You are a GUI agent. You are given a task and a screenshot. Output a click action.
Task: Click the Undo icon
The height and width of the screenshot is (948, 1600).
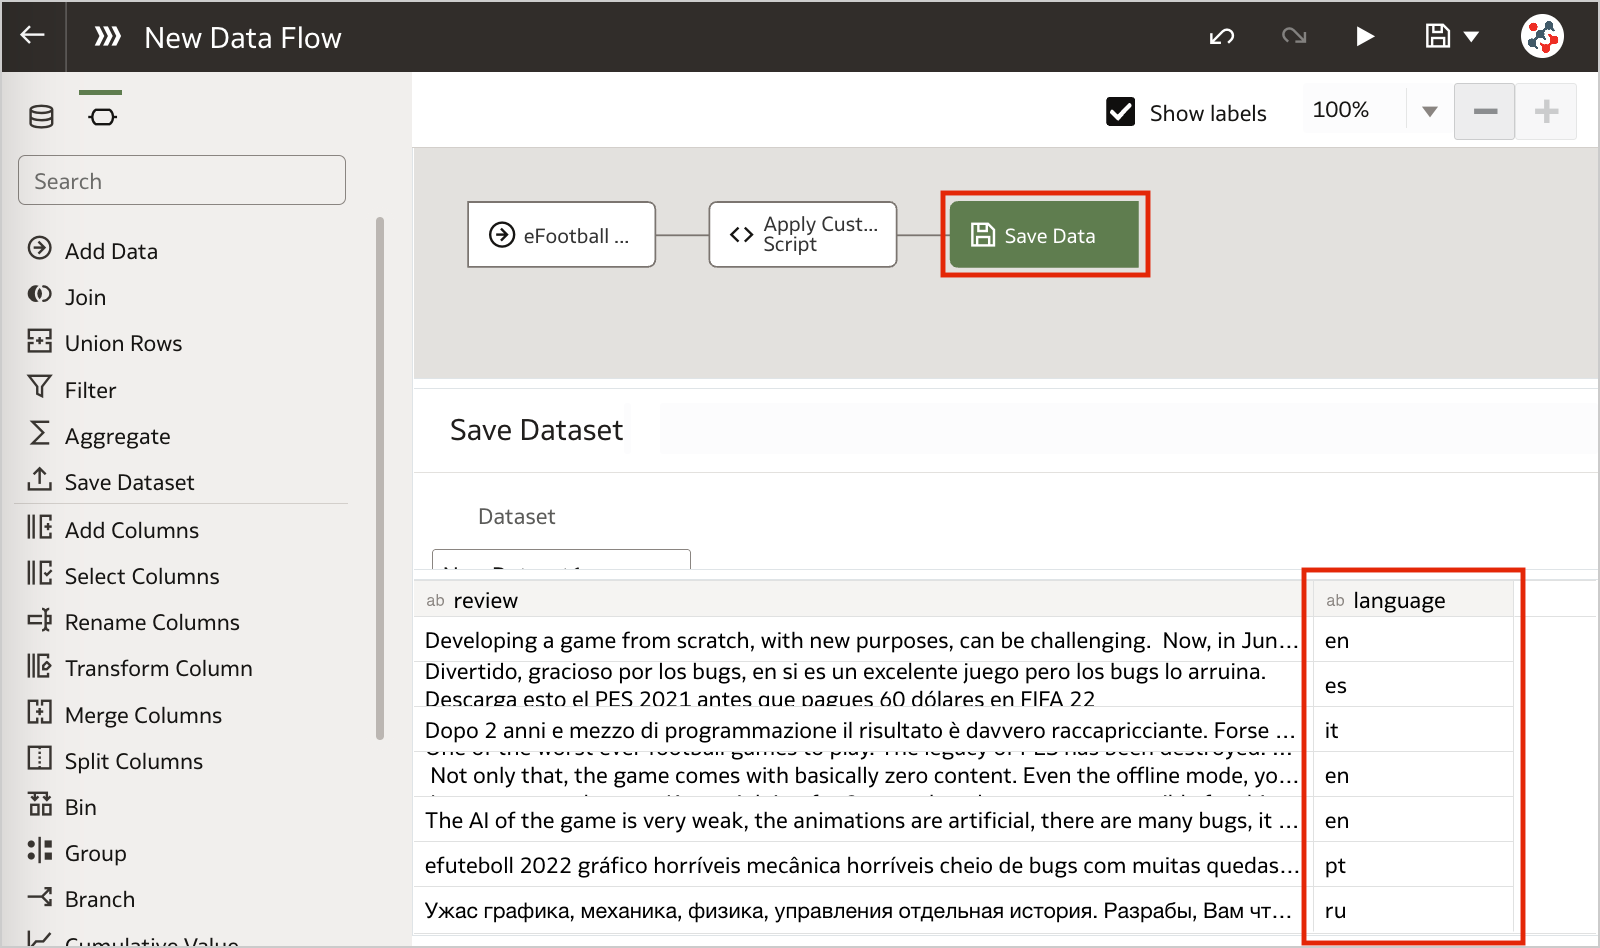(x=1222, y=37)
